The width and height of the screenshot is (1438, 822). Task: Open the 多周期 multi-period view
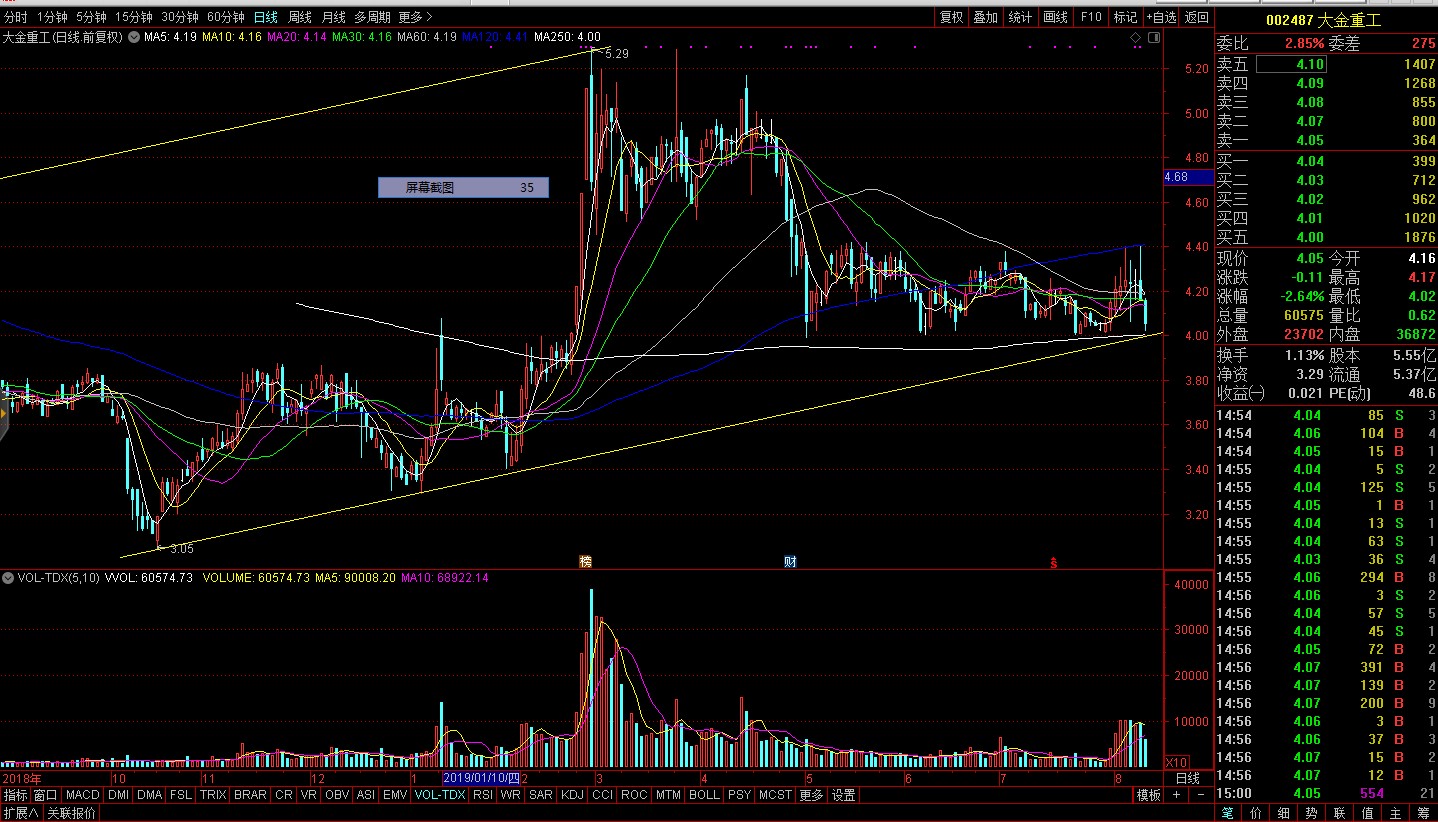(x=373, y=17)
